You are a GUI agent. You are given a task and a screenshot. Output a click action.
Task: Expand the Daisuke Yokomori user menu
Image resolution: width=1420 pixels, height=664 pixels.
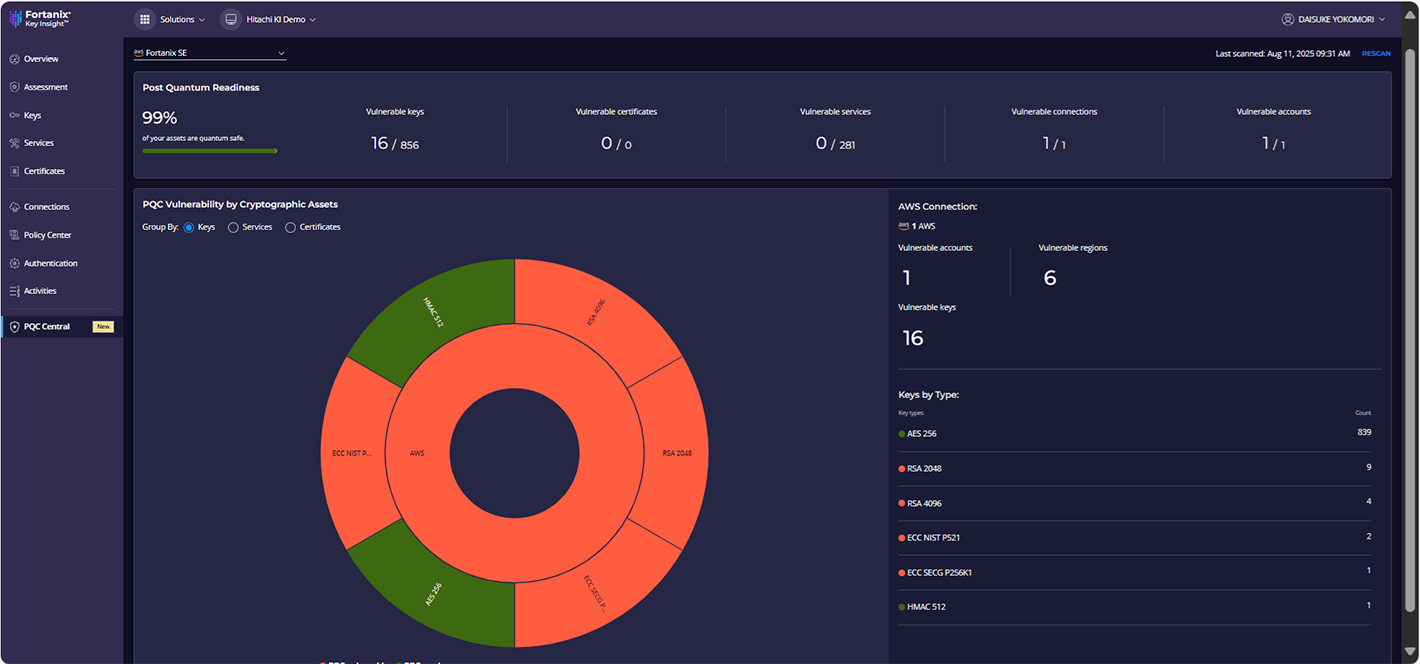coord(1334,19)
